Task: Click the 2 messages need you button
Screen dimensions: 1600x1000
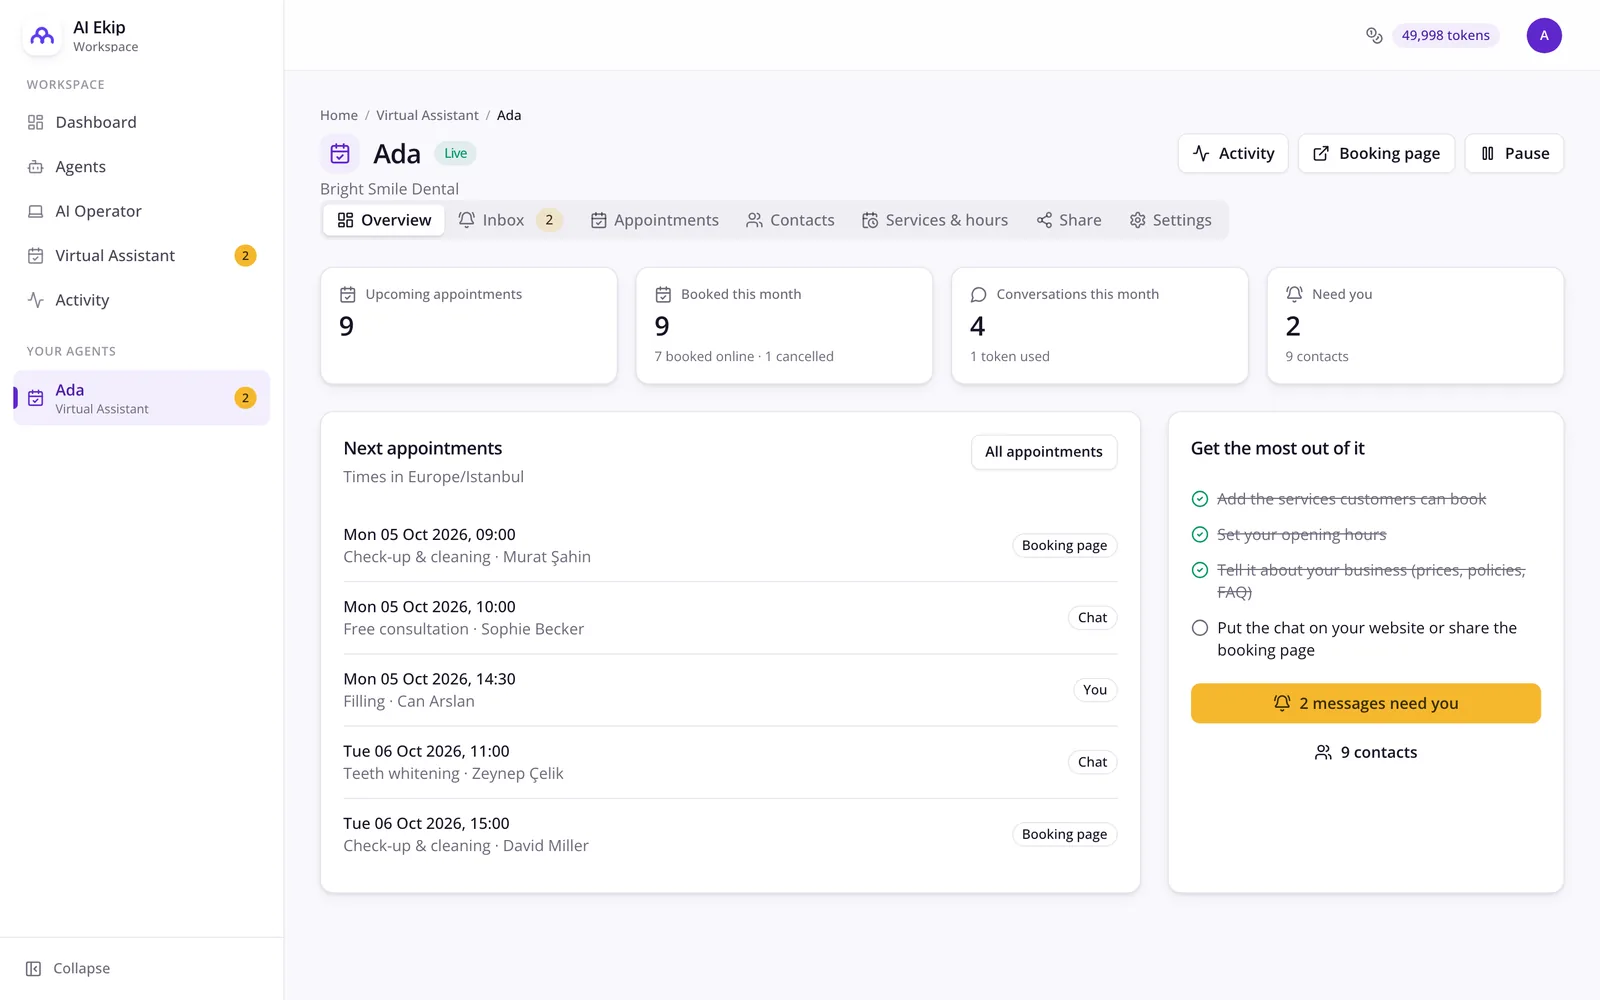Action: (x=1366, y=703)
